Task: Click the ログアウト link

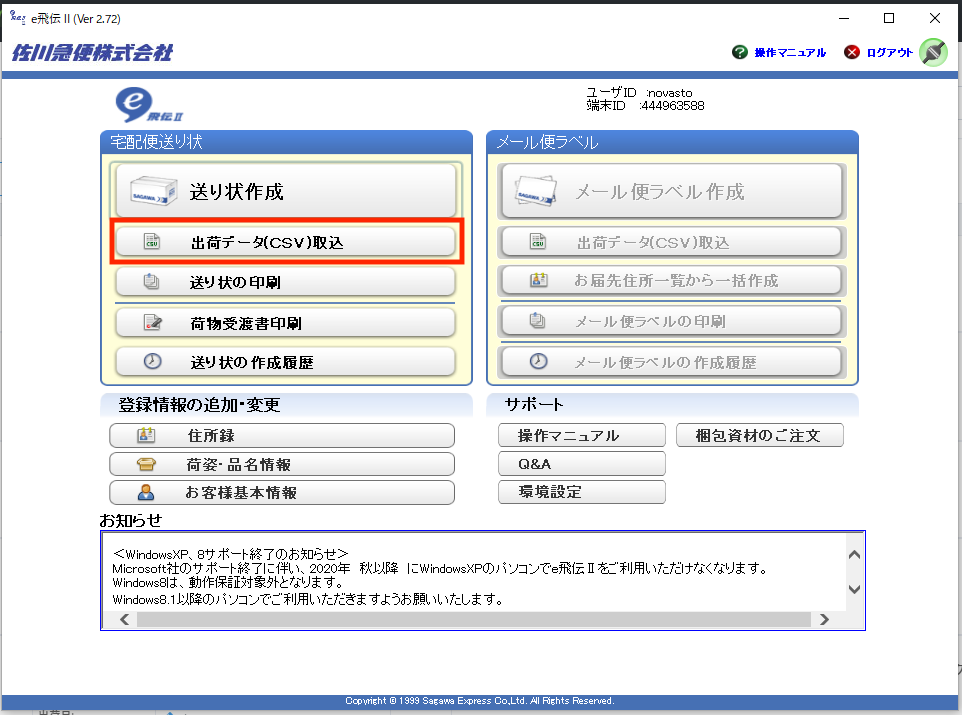Action: 889,53
